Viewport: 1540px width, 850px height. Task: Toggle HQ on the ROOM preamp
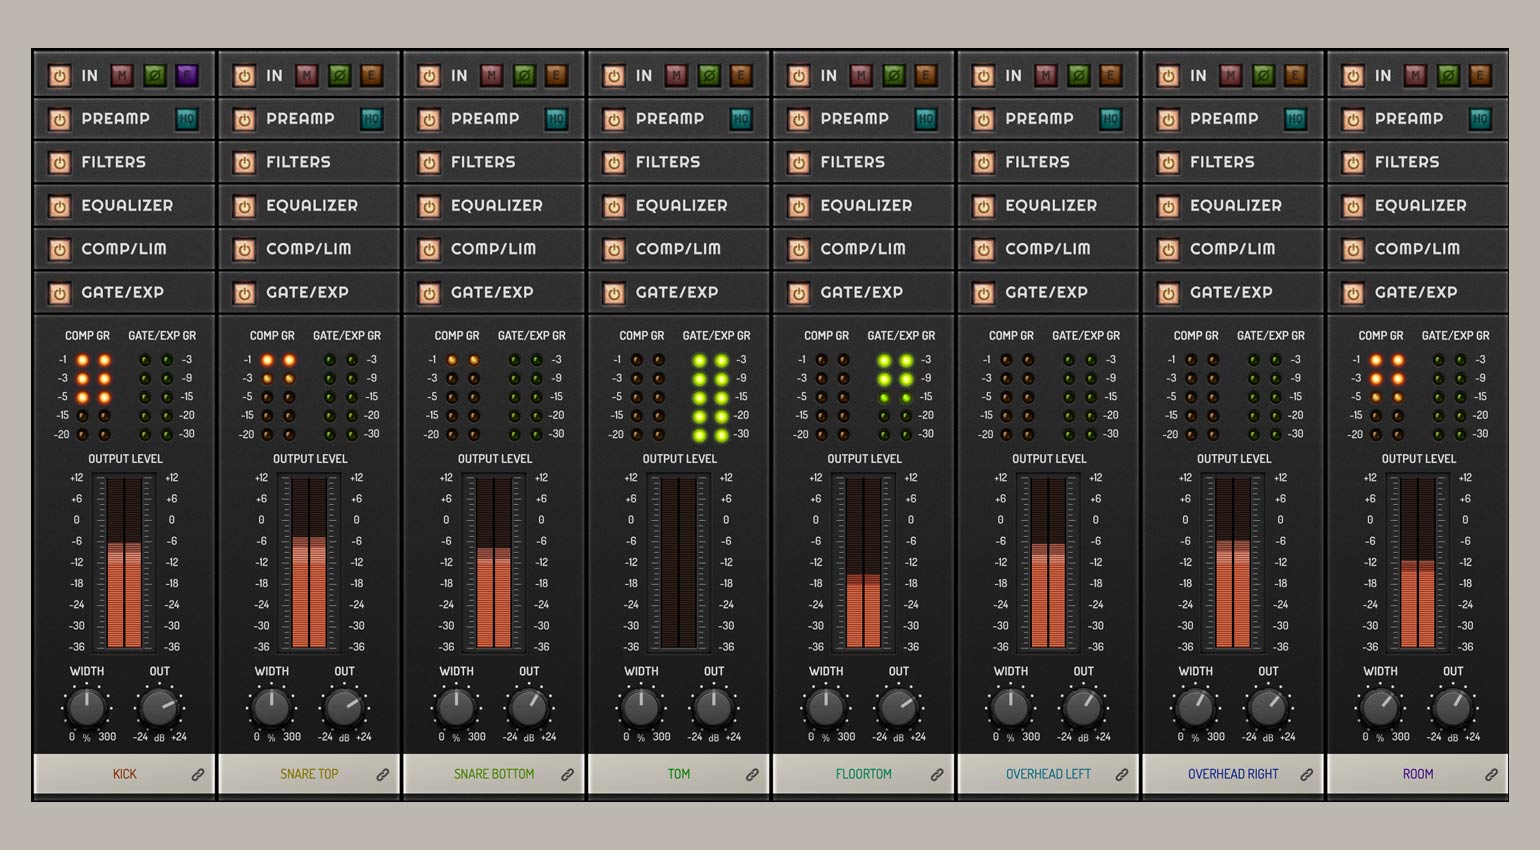(1480, 119)
